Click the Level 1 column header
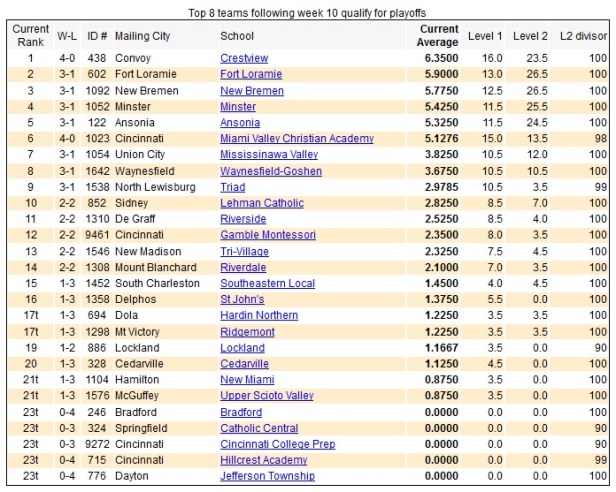 coord(485,36)
